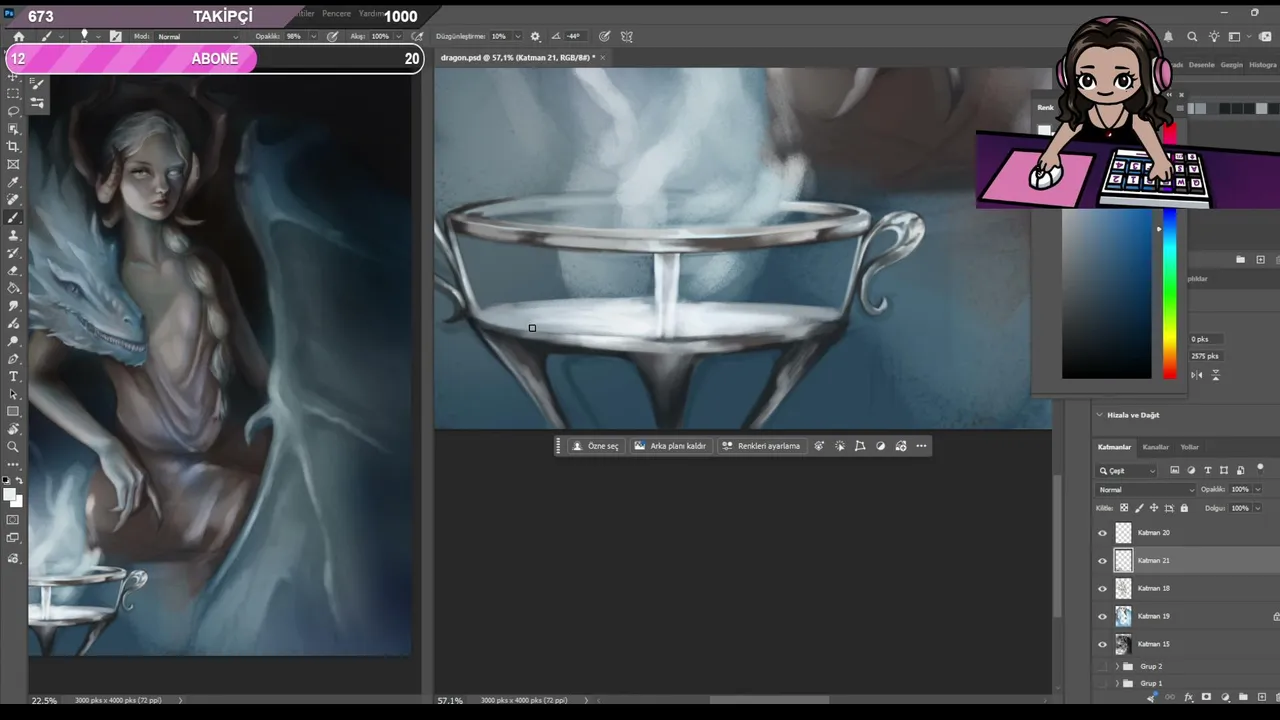The width and height of the screenshot is (1280, 720).
Task: Hide the Katman 15 layer
Action: pos(1103,645)
